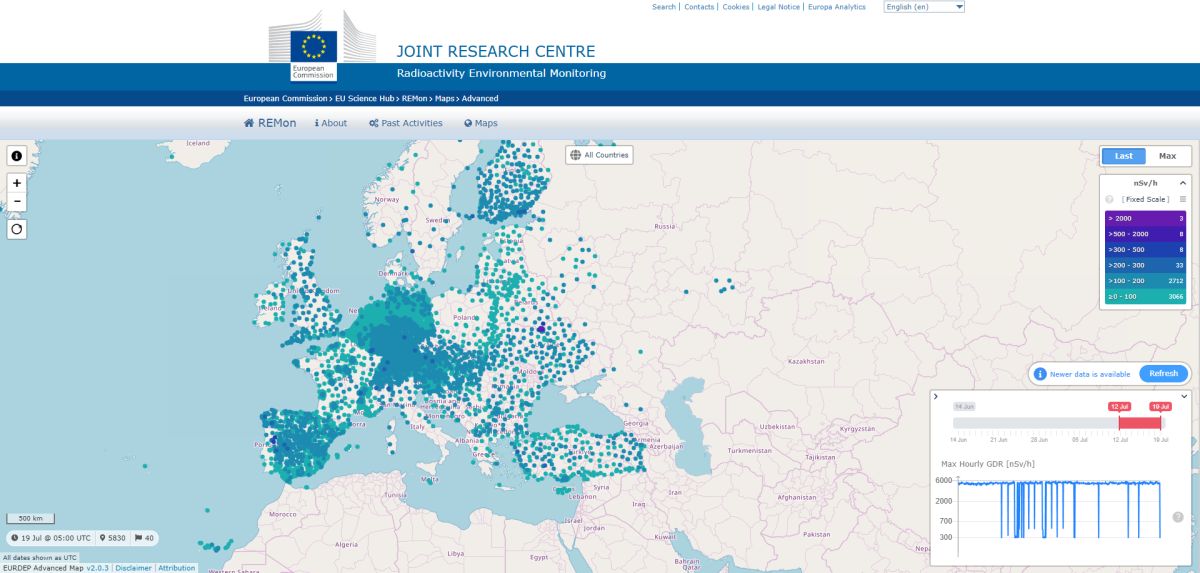
Task: Select the >500 - 2000 legend band
Action: (x=1145, y=233)
